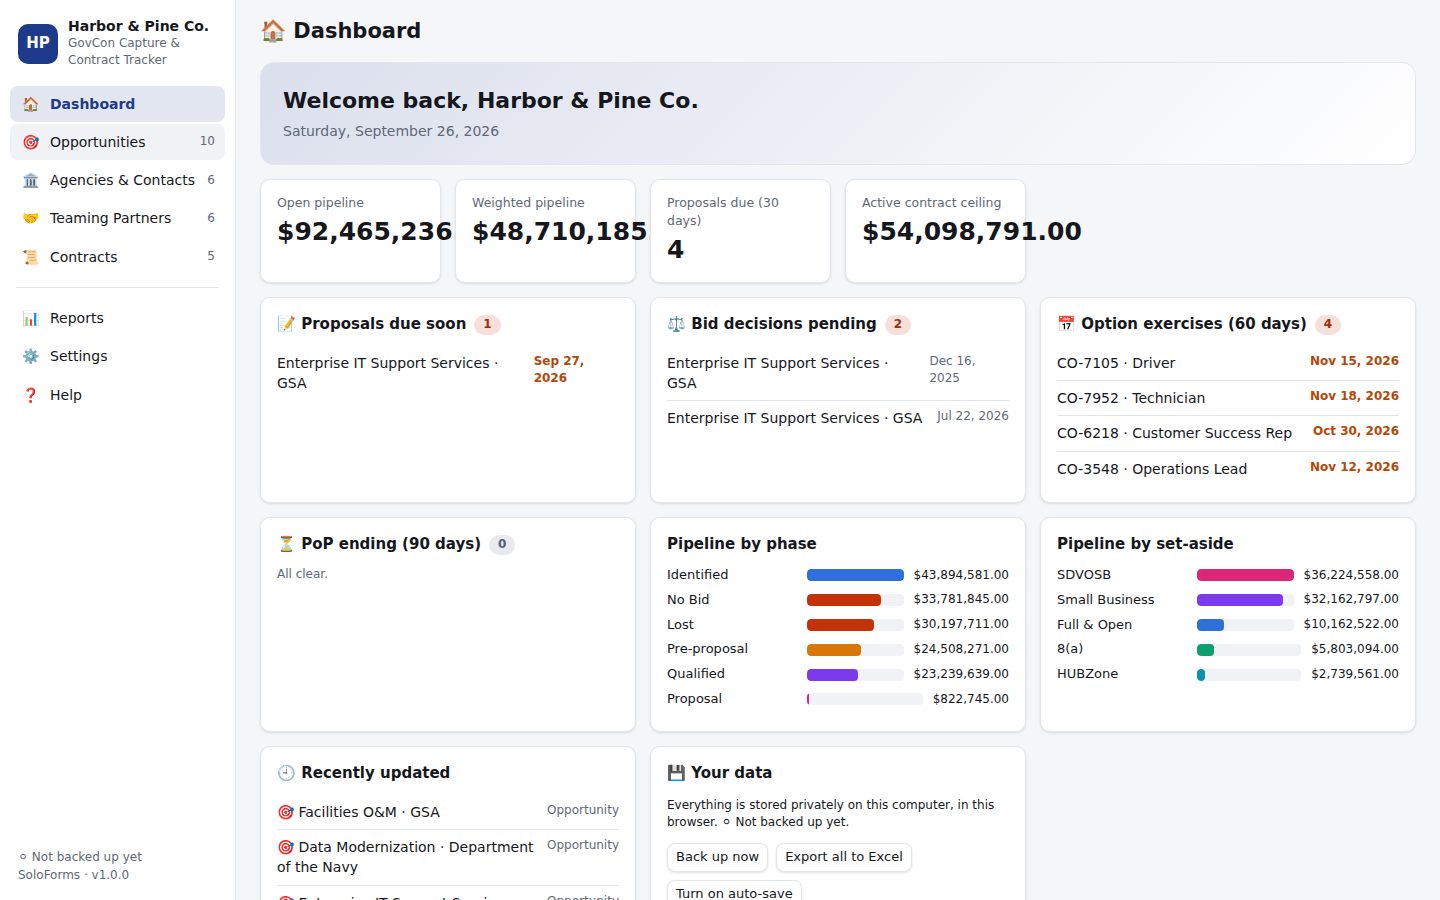Click the pink SDVOSB set-aside bar
1440x900 pixels.
pos(1245,575)
